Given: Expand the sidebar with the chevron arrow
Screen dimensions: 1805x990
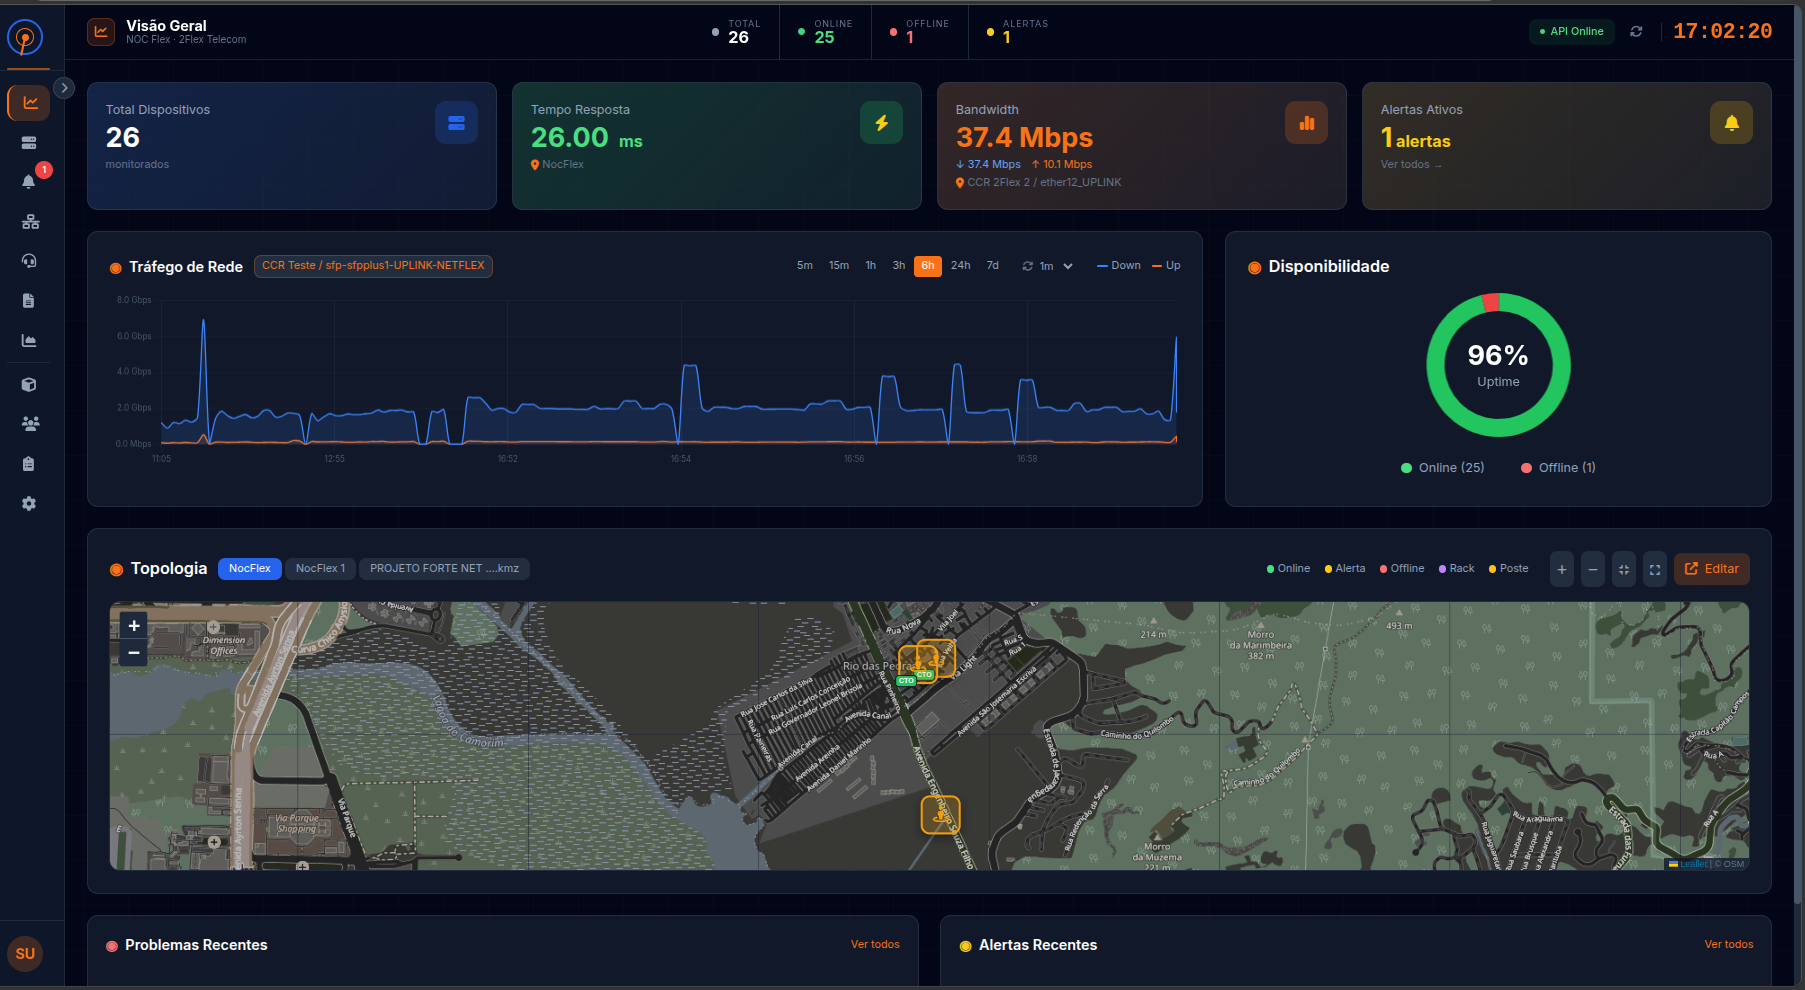Looking at the screenshot, I should 64,88.
